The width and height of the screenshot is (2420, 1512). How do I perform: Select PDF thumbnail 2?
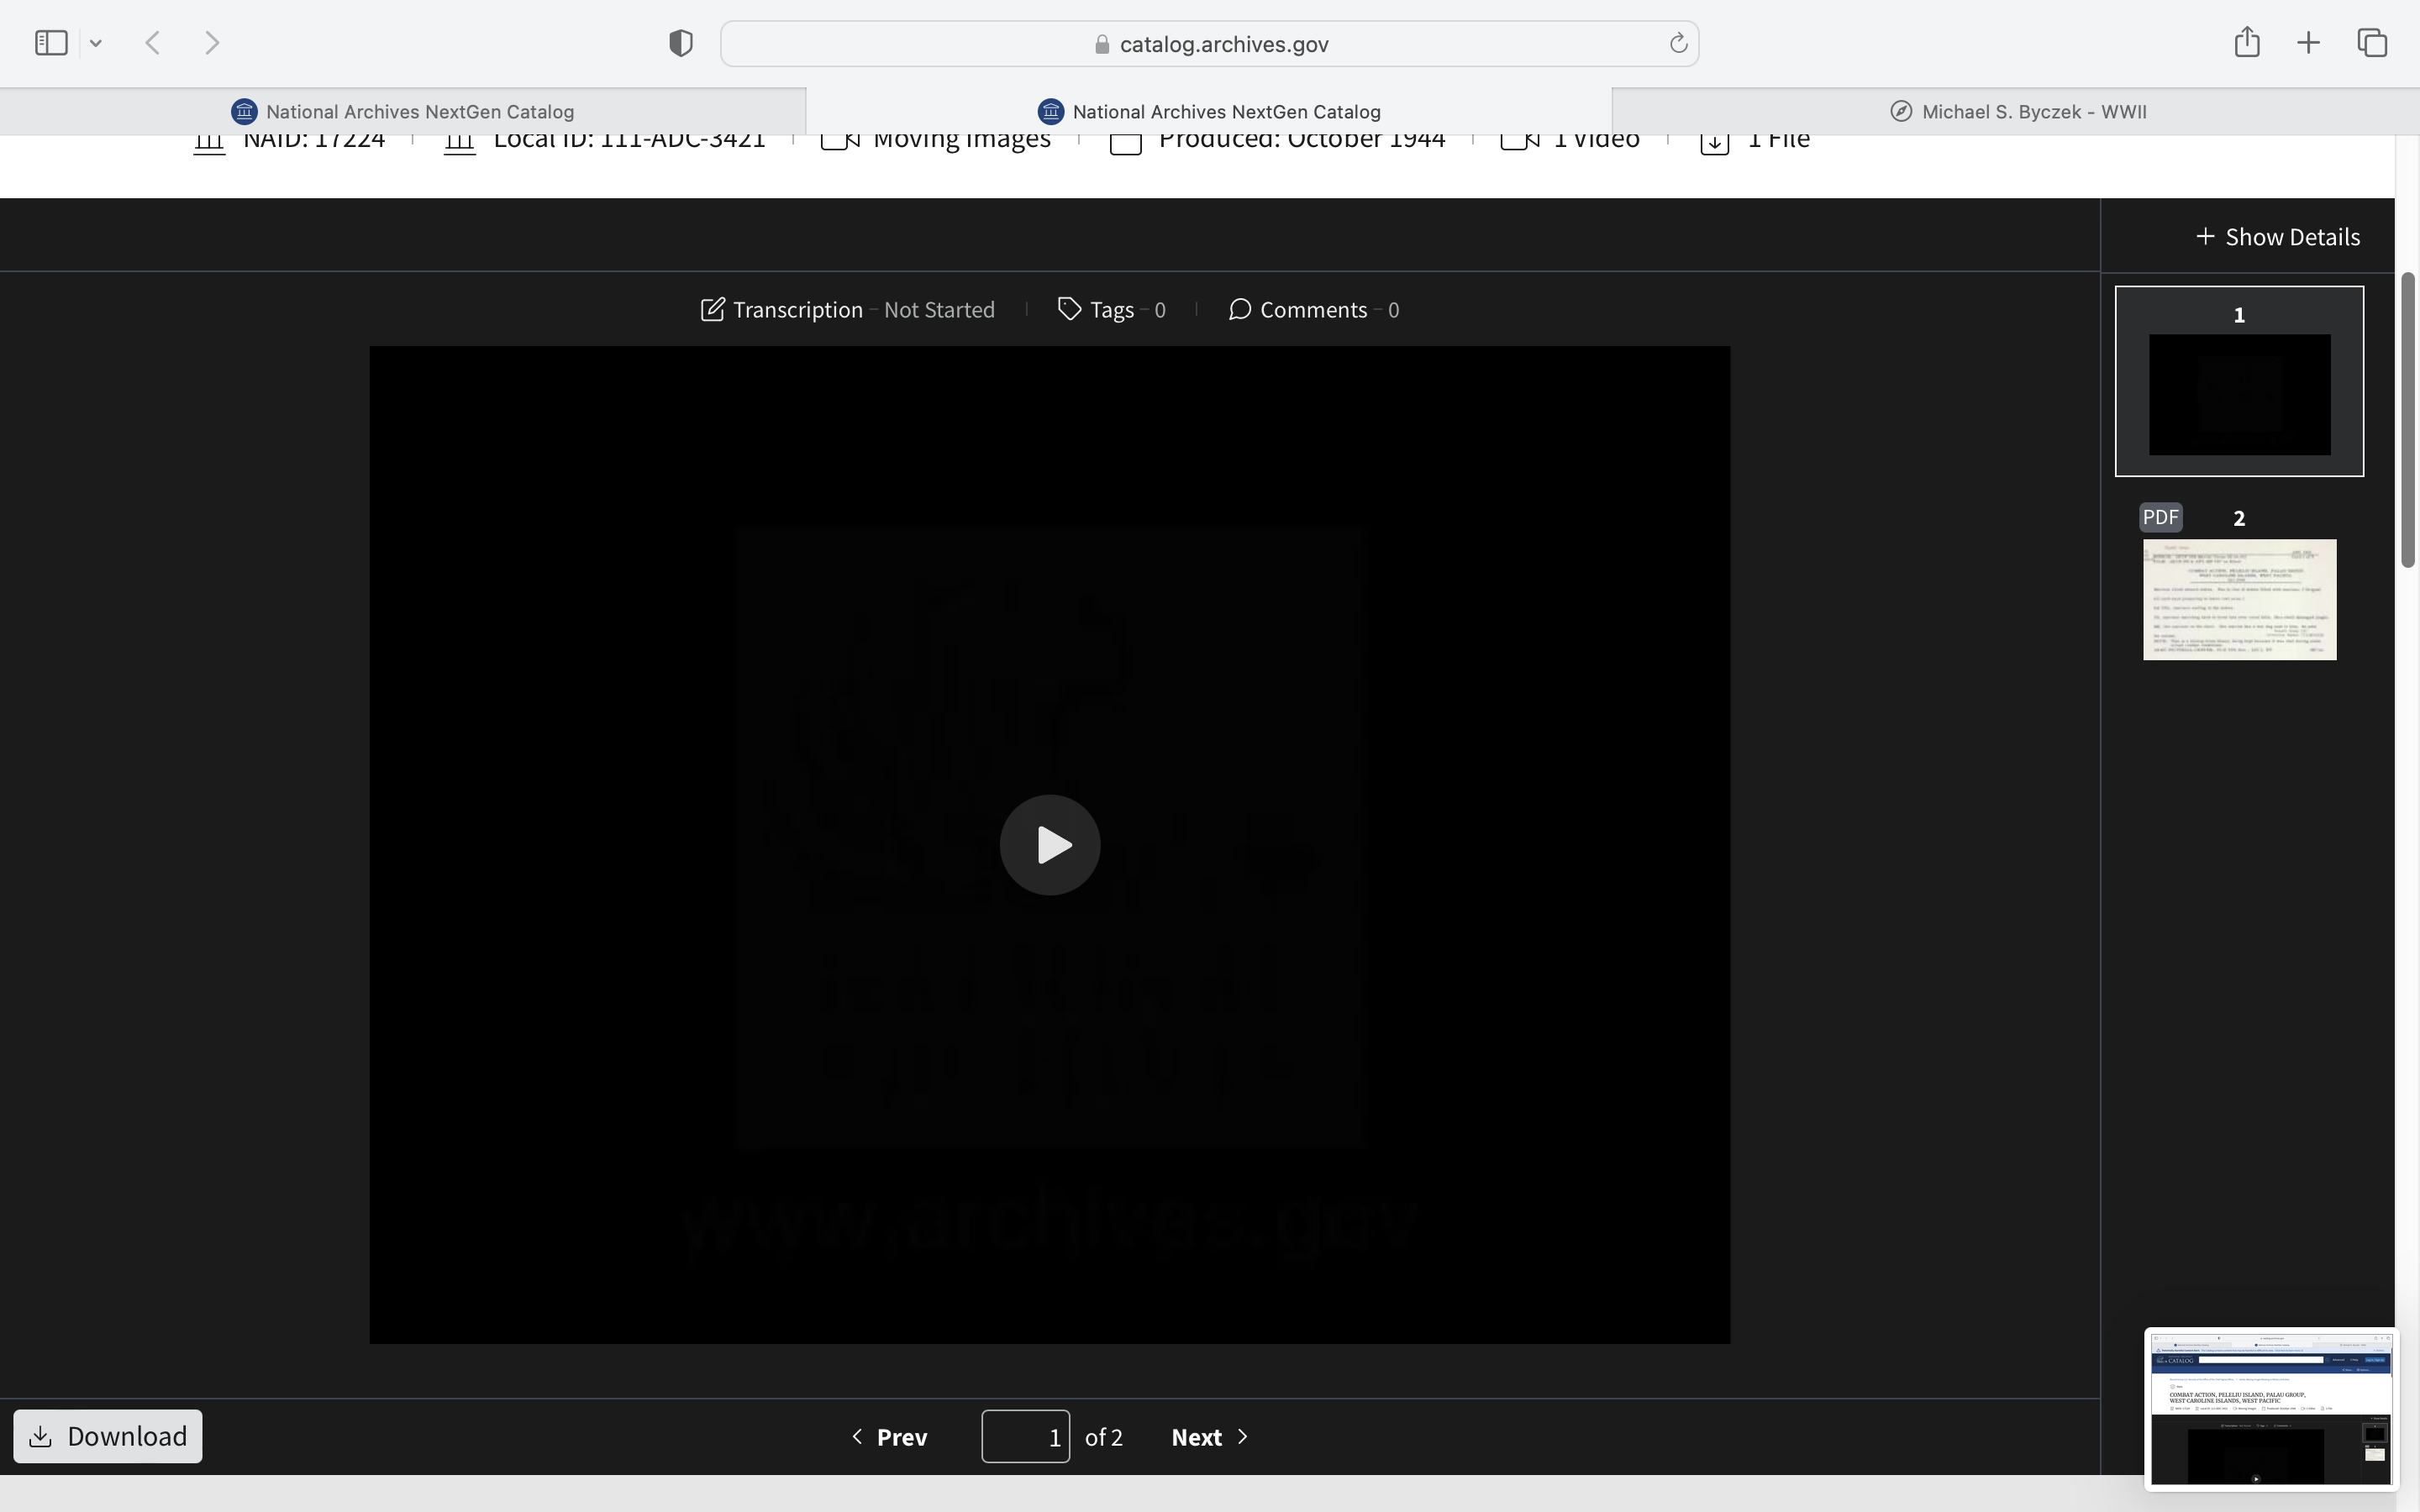point(2239,599)
